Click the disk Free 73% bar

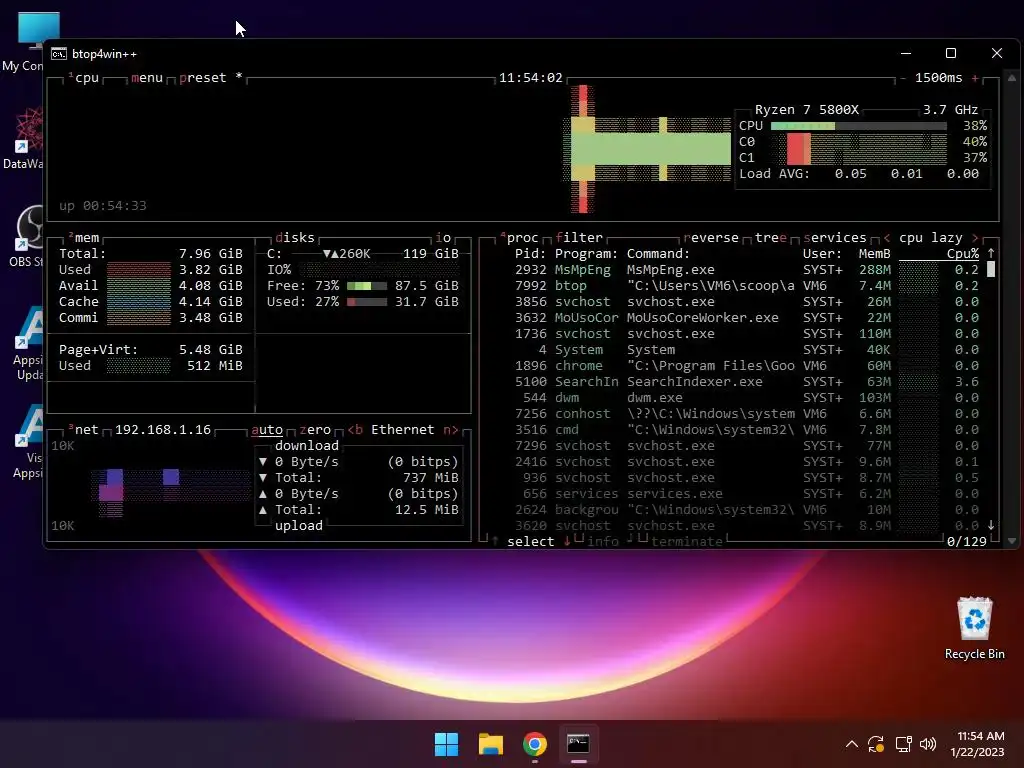coord(366,286)
